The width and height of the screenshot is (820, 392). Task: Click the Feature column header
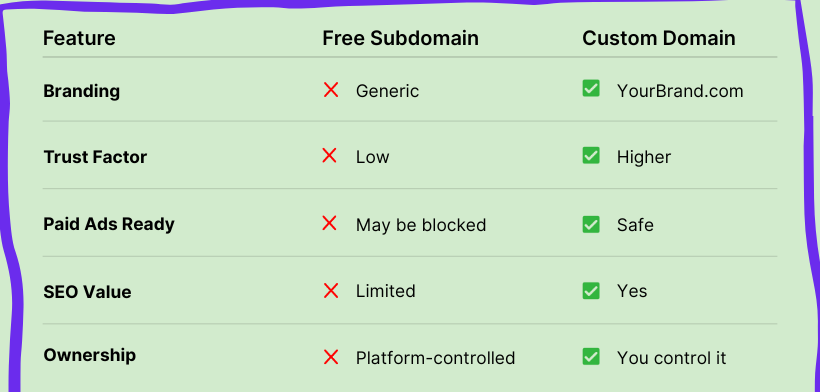pyautogui.click(x=79, y=38)
